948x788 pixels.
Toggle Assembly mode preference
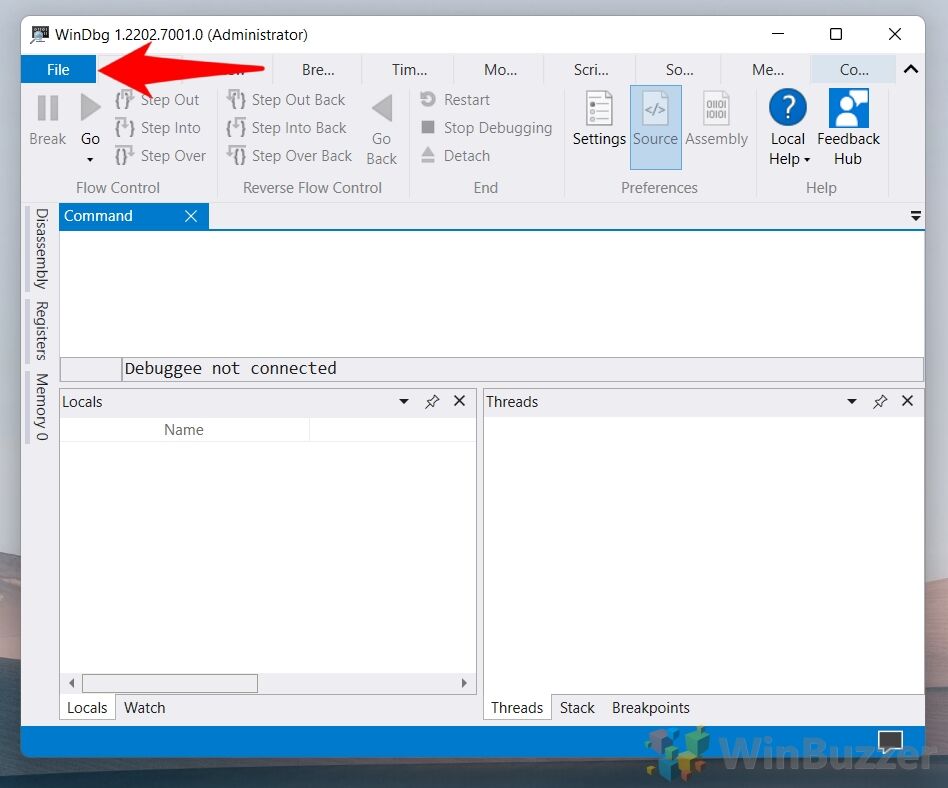(x=716, y=119)
